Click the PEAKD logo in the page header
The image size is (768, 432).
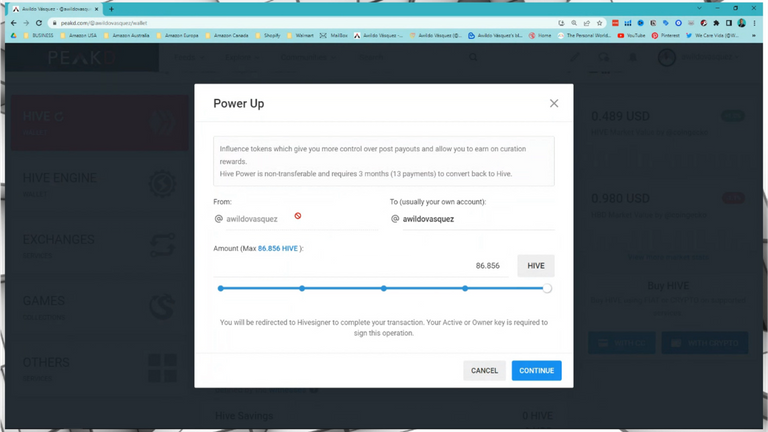82,58
